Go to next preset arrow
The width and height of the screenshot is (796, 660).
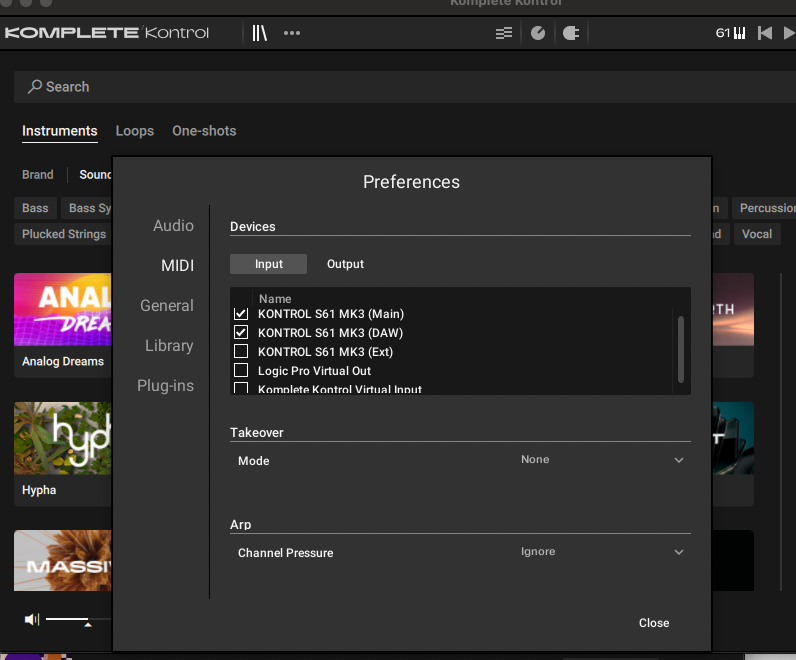(x=789, y=33)
